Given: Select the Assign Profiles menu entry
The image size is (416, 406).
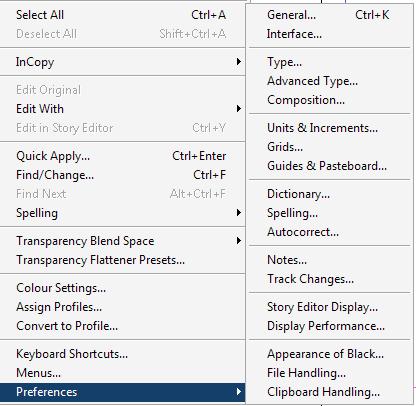Looking at the screenshot, I should pyautogui.click(x=122, y=307).
